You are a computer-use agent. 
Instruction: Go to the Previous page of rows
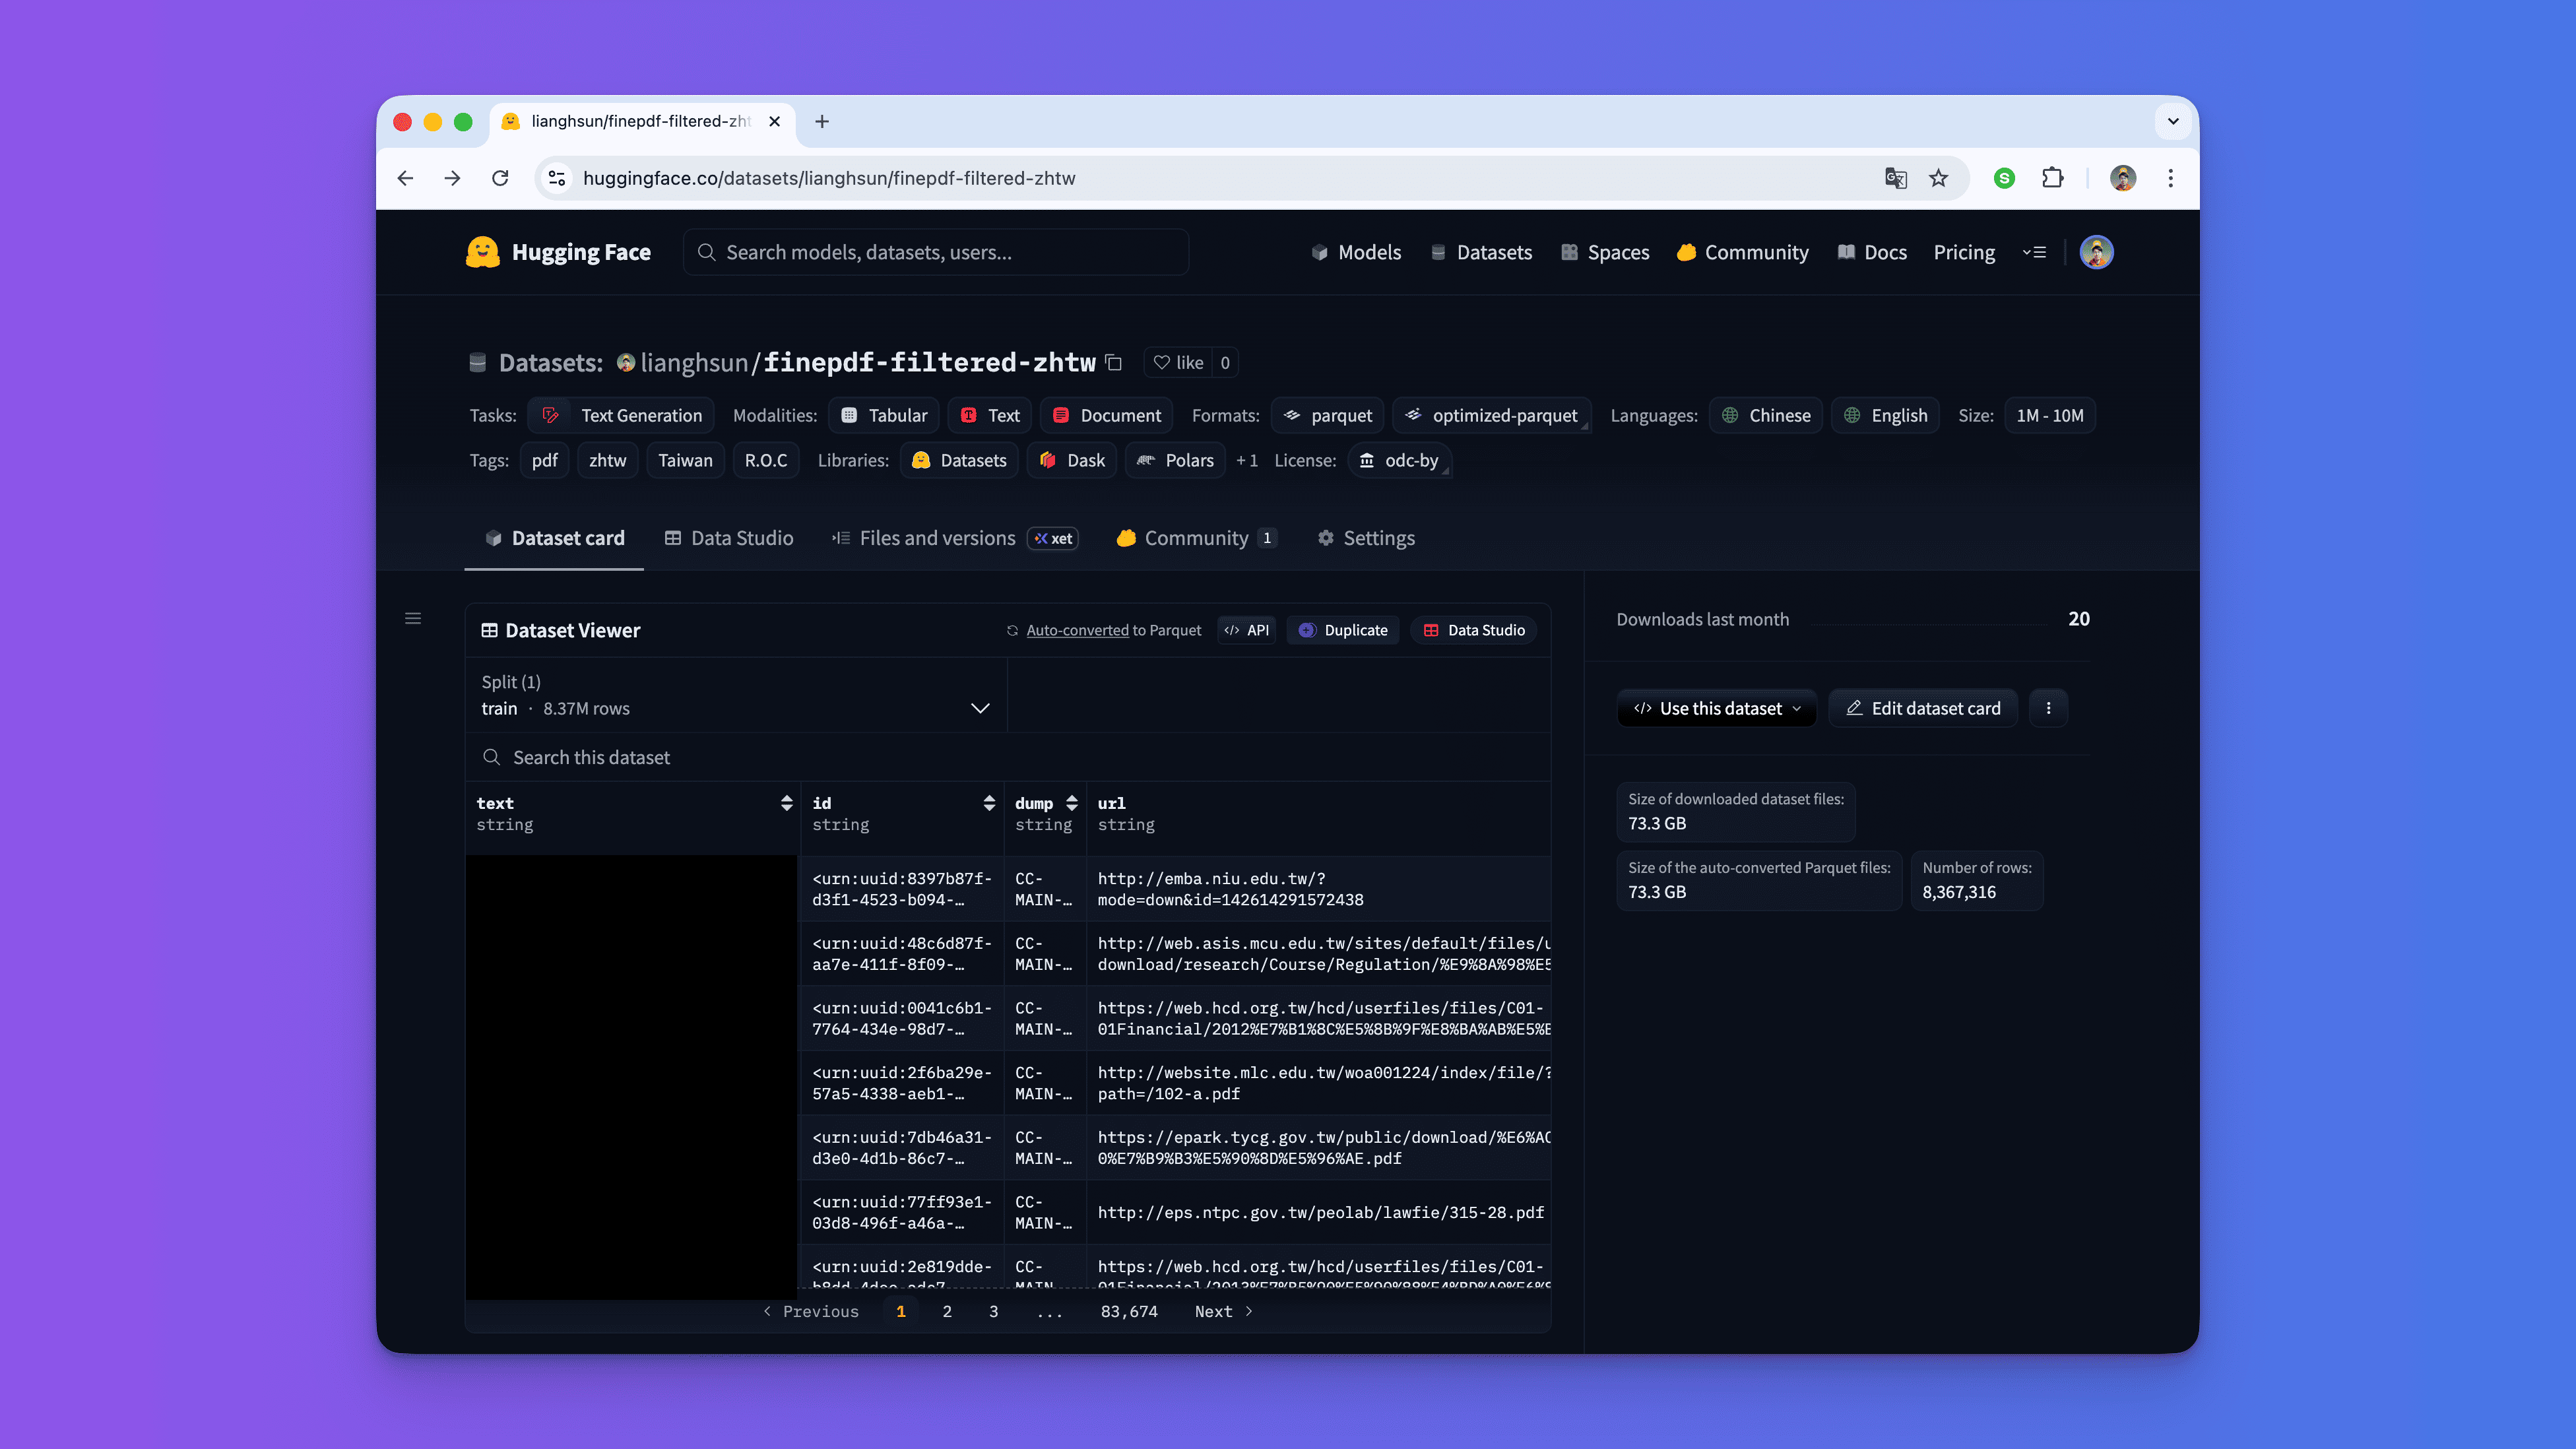pos(810,1311)
